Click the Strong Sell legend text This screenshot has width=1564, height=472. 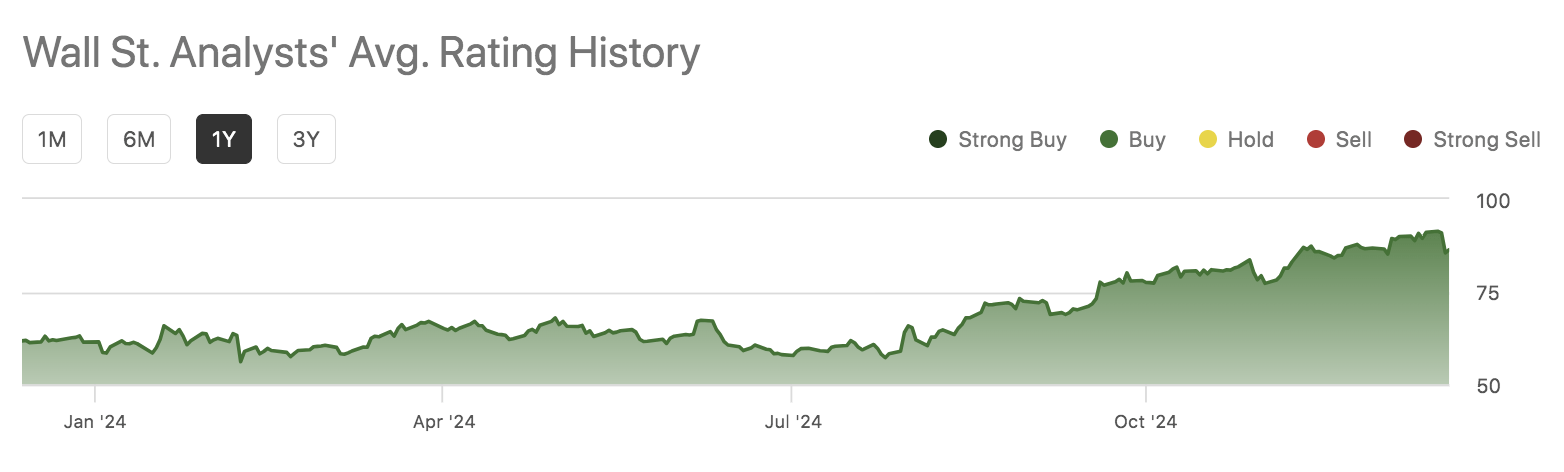tap(1487, 140)
